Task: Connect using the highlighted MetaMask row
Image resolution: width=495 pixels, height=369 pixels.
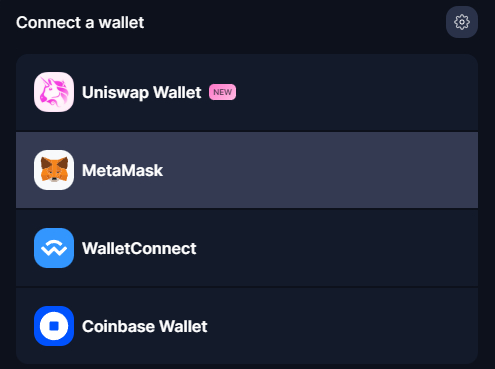Action: (x=247, y=170)
